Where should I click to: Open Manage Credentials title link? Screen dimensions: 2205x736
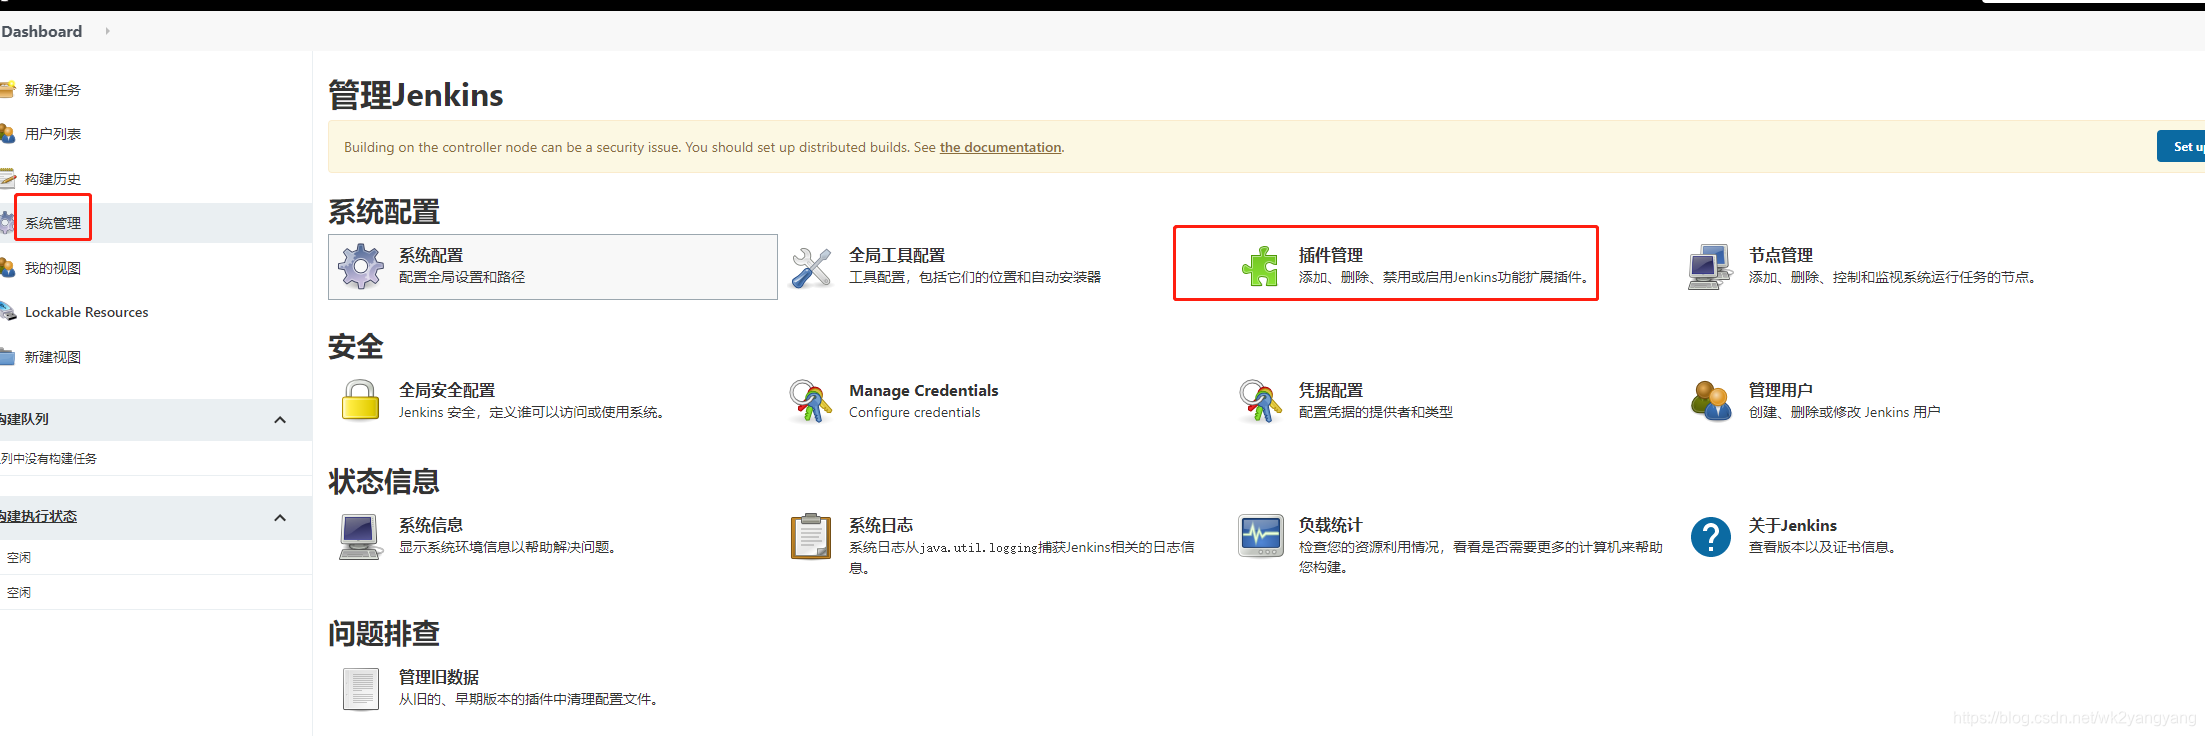(923, 390)
